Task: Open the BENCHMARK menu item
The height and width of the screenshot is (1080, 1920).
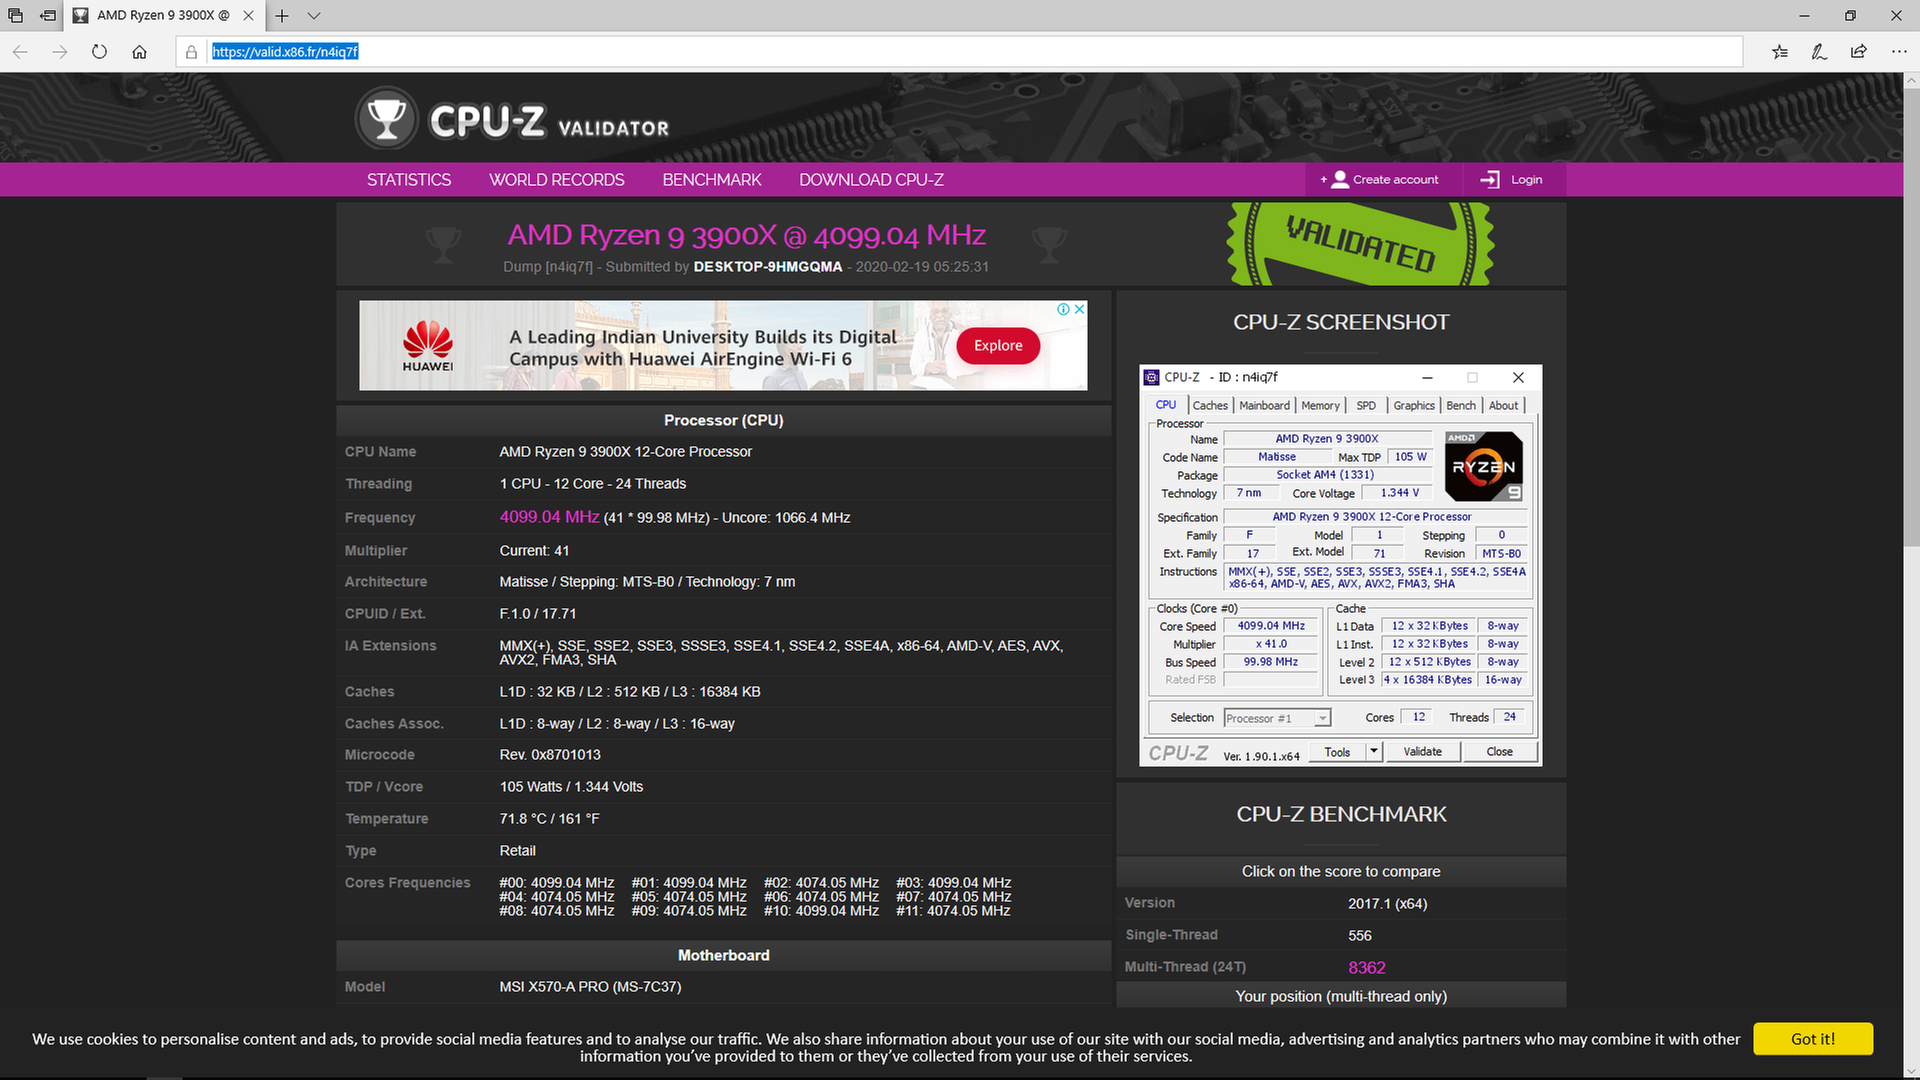Action: coord(712,180)
